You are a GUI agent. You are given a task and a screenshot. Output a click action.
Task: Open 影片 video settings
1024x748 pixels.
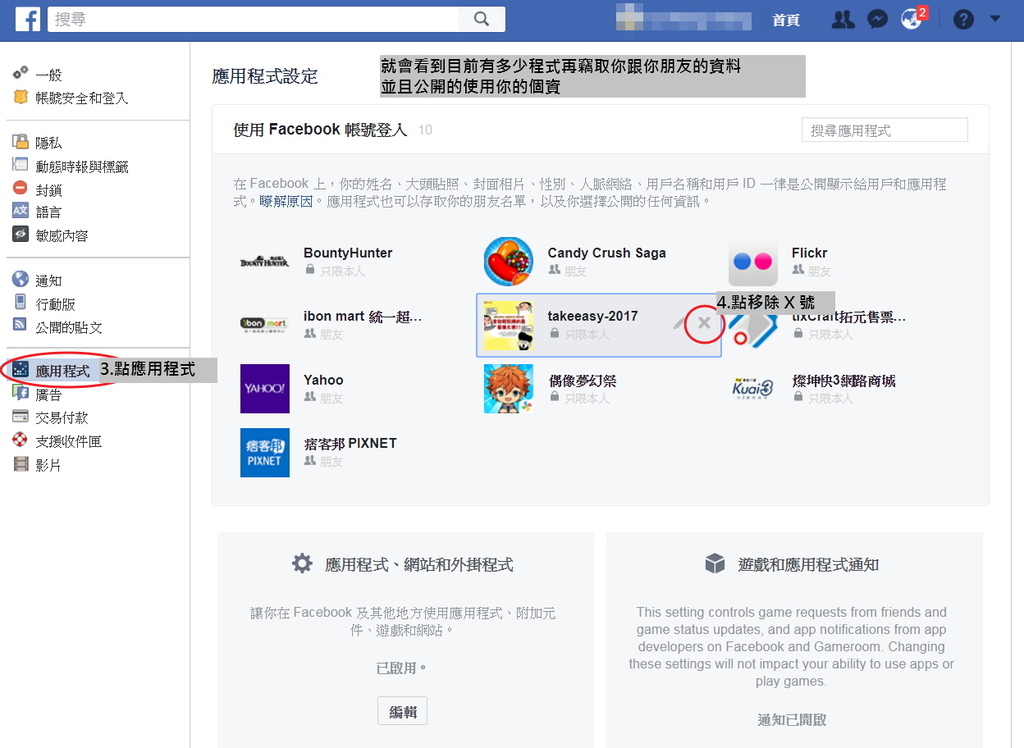(48, 465)
